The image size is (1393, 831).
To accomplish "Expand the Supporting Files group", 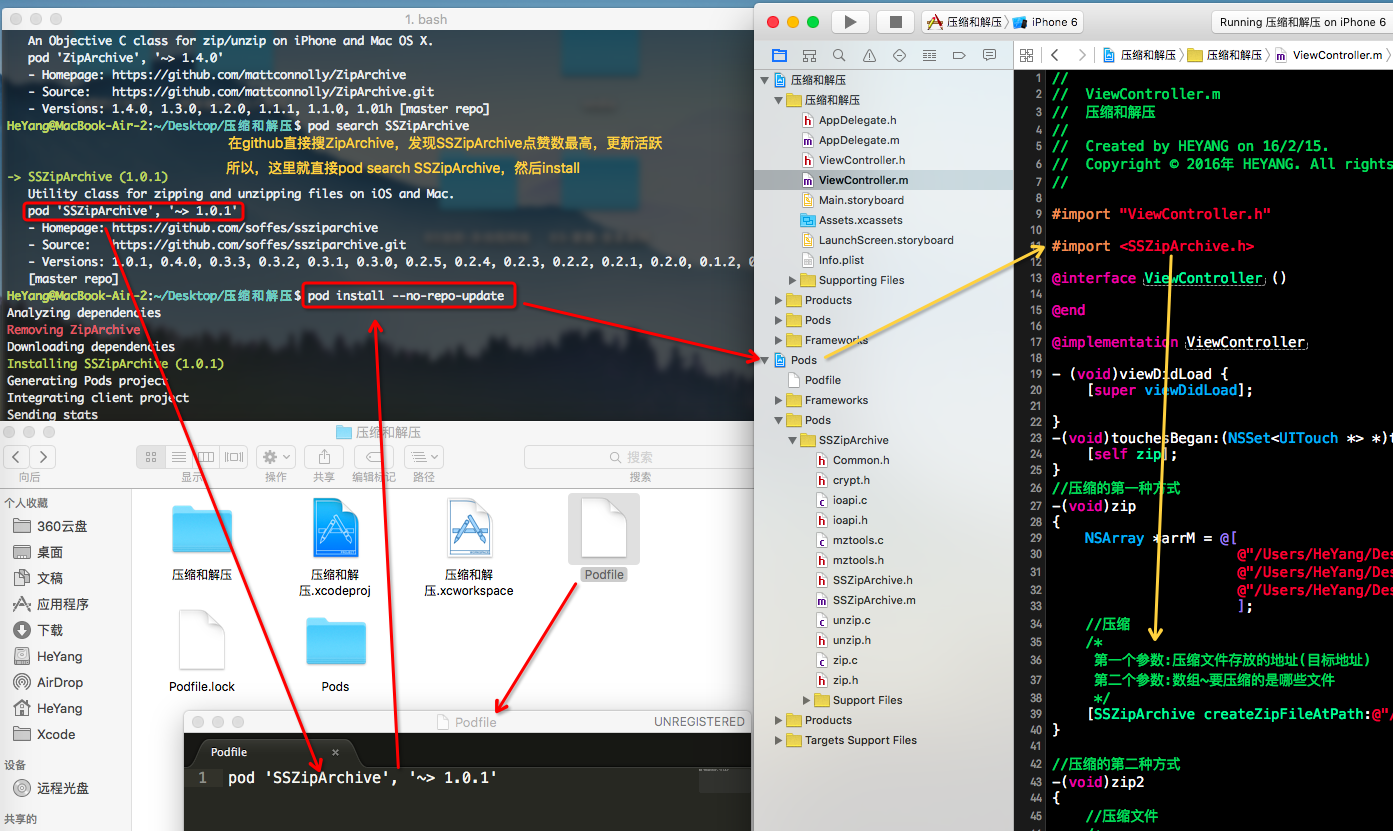I will click(x=793, y=280).
